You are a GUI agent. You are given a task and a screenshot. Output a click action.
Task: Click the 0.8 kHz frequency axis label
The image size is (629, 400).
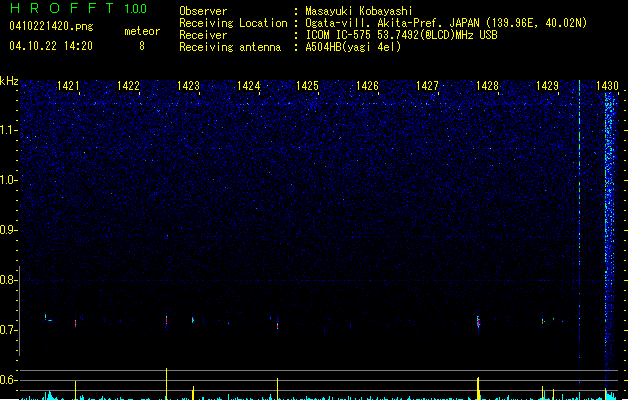point(8,280)
